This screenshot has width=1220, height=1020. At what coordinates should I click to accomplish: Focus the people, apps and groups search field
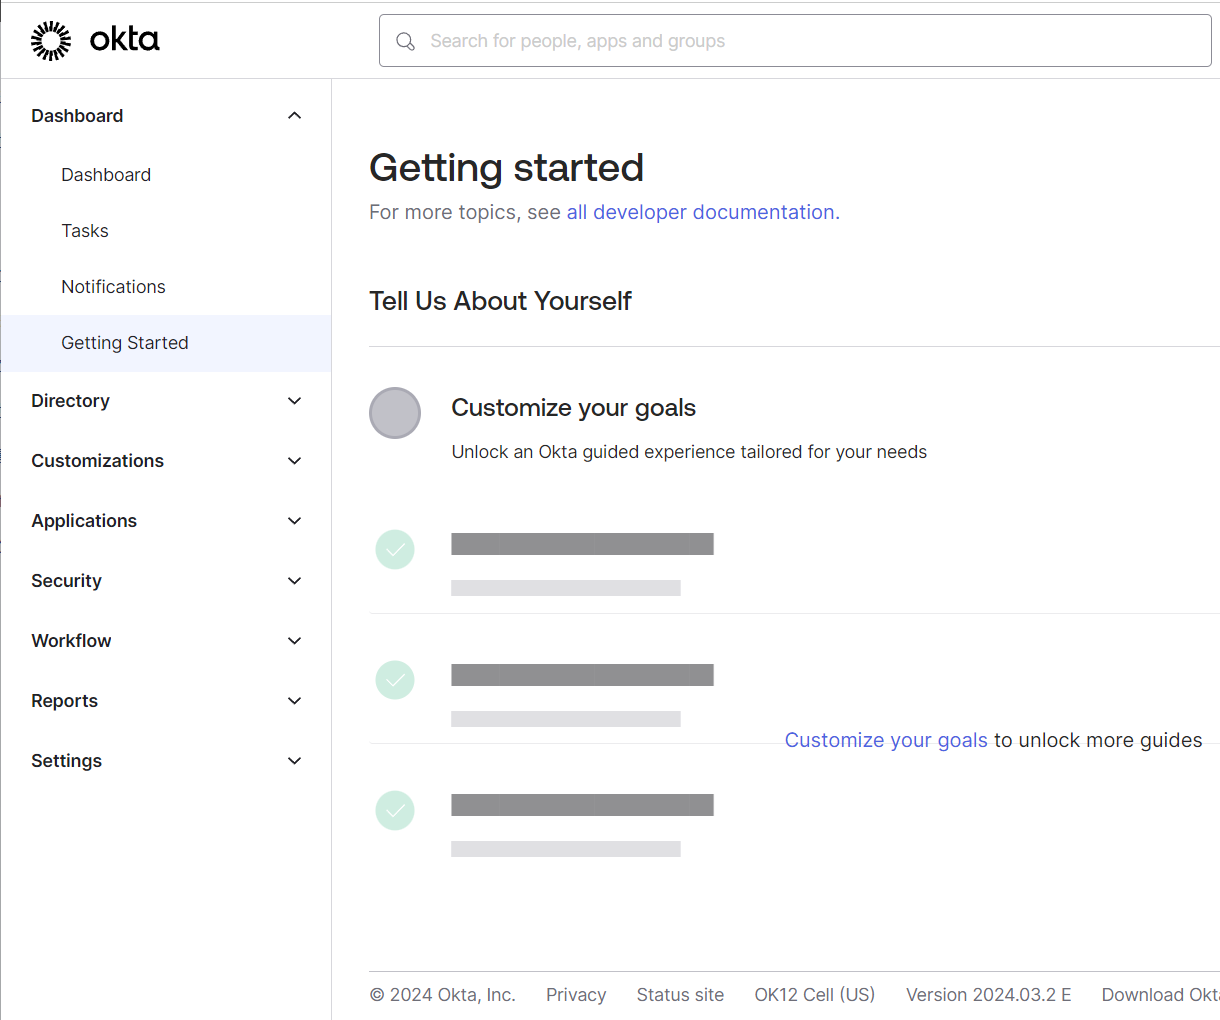[x=795, y=41]
